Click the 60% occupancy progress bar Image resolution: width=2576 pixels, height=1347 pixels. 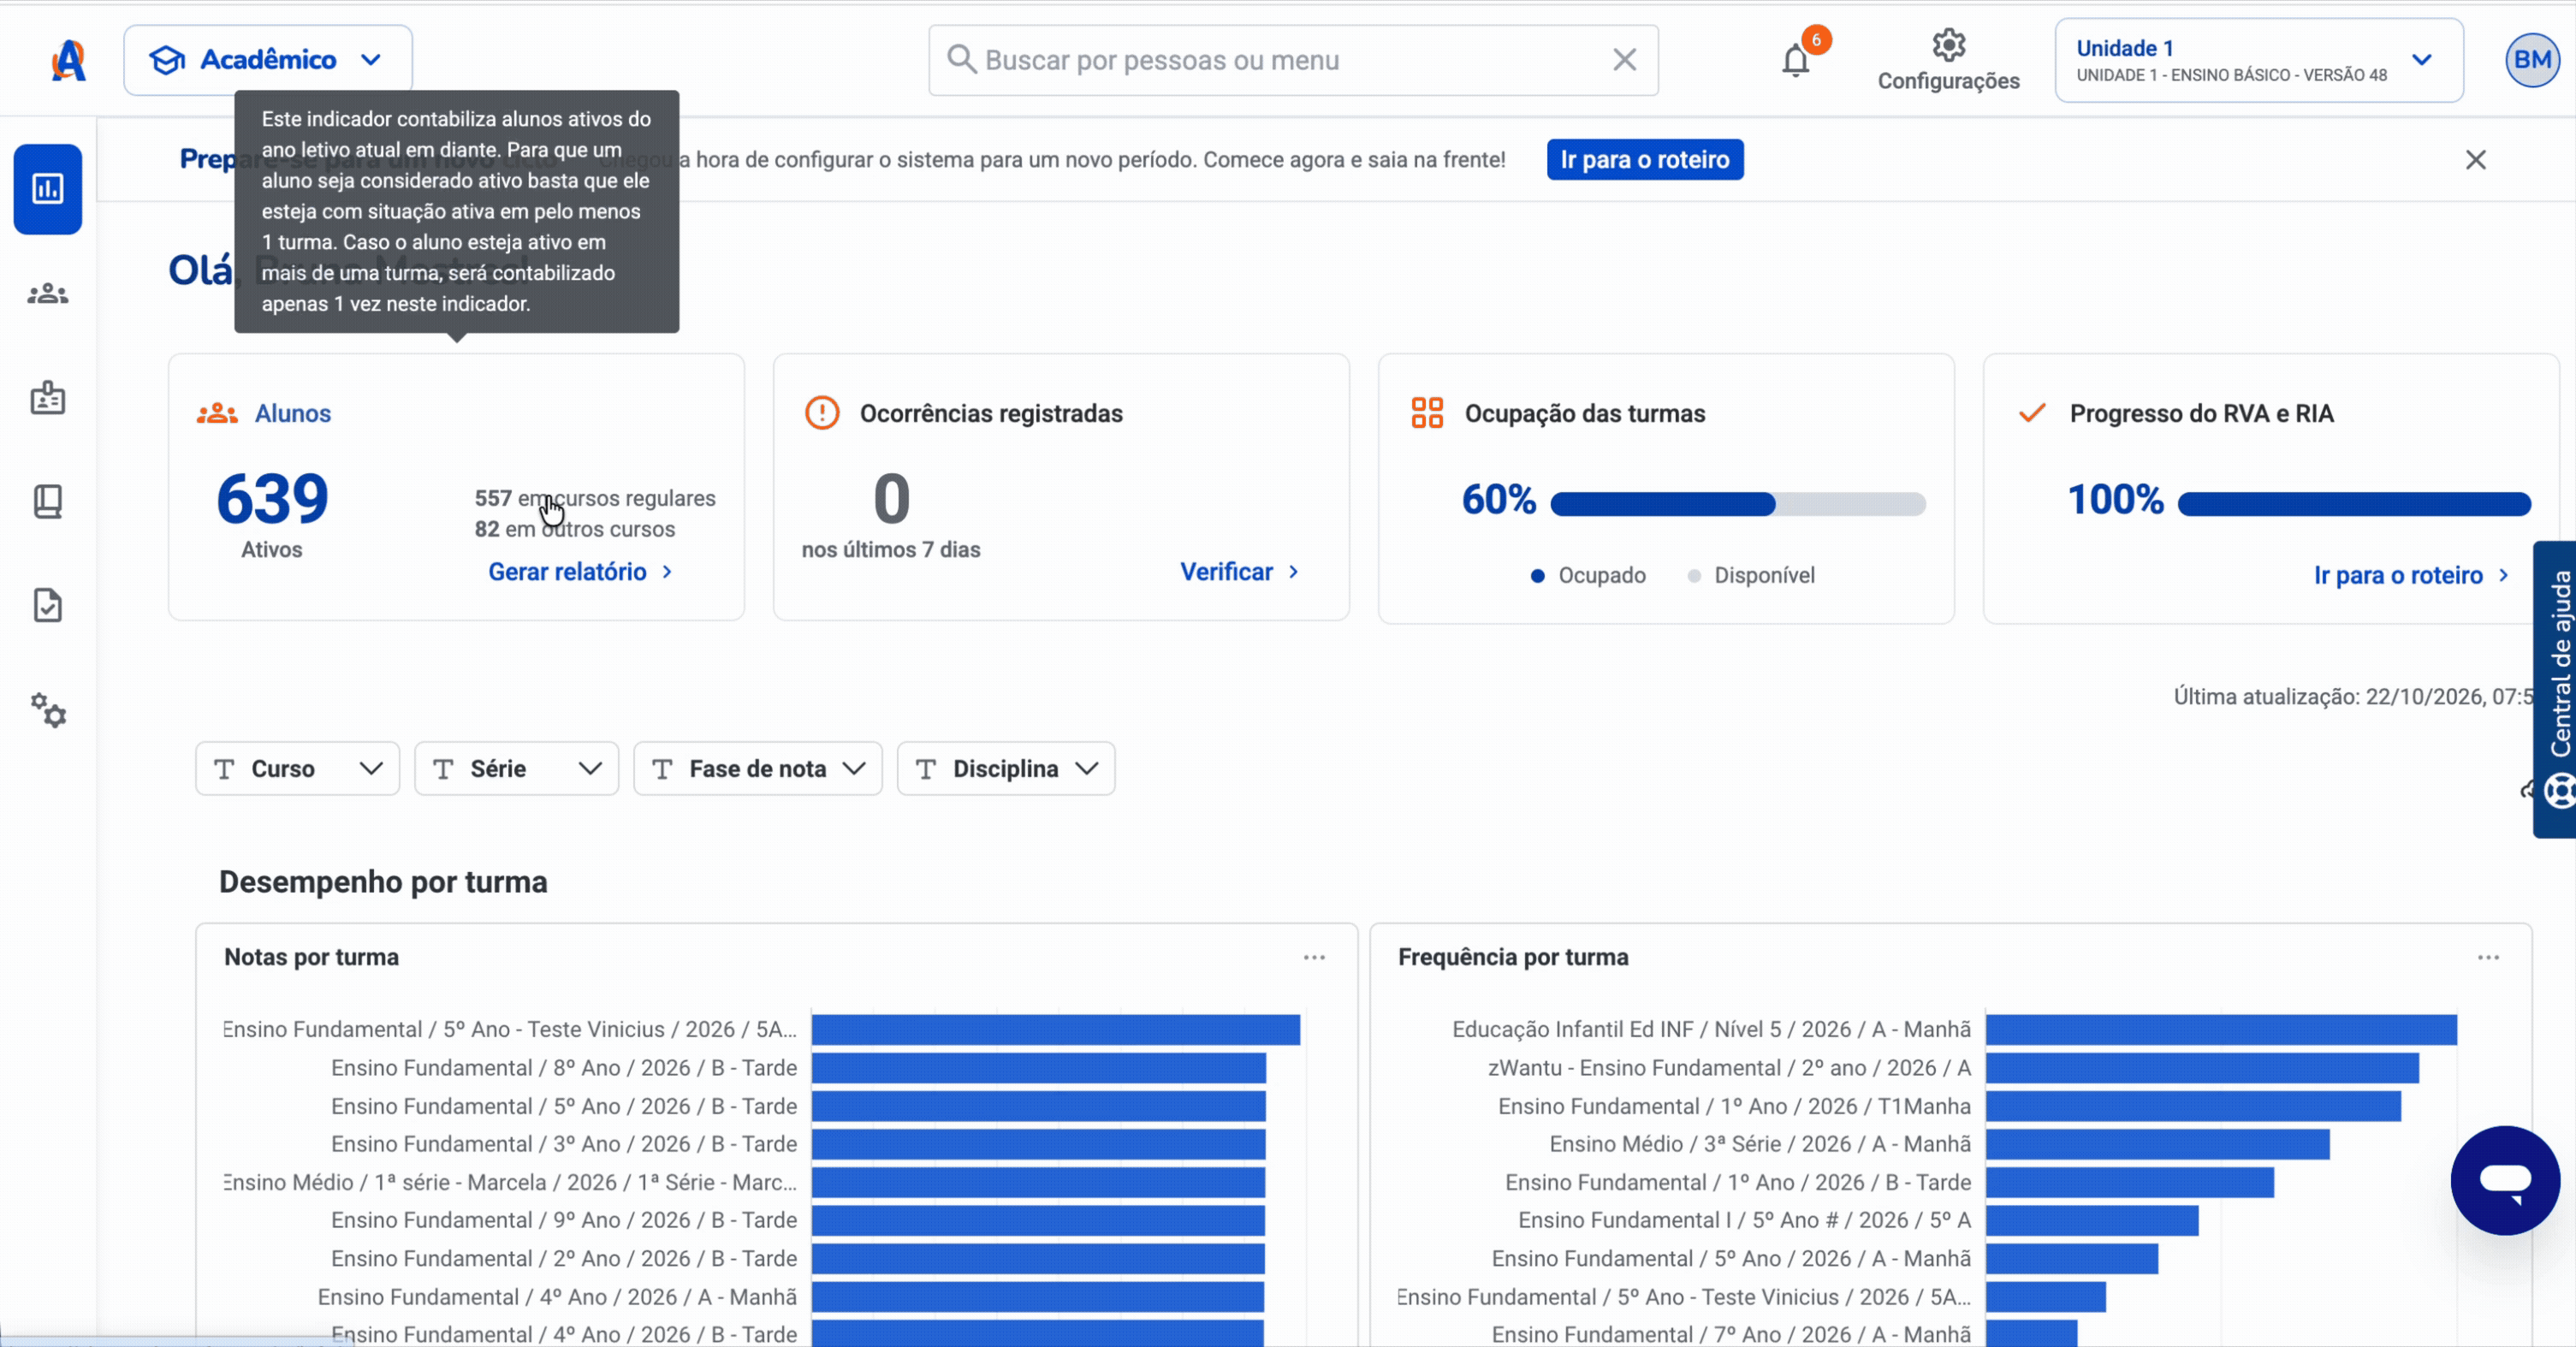tap(1737, 504)
